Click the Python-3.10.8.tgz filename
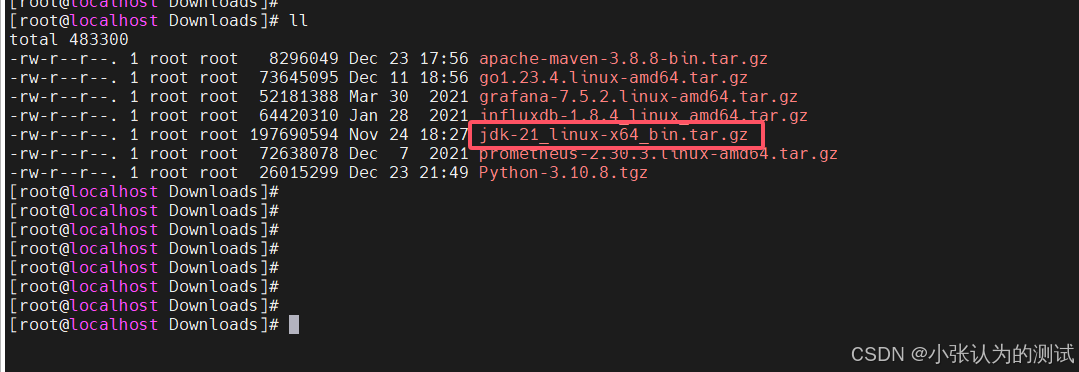1079x372 pixels. pyautogui.click(x=563, y=173)
